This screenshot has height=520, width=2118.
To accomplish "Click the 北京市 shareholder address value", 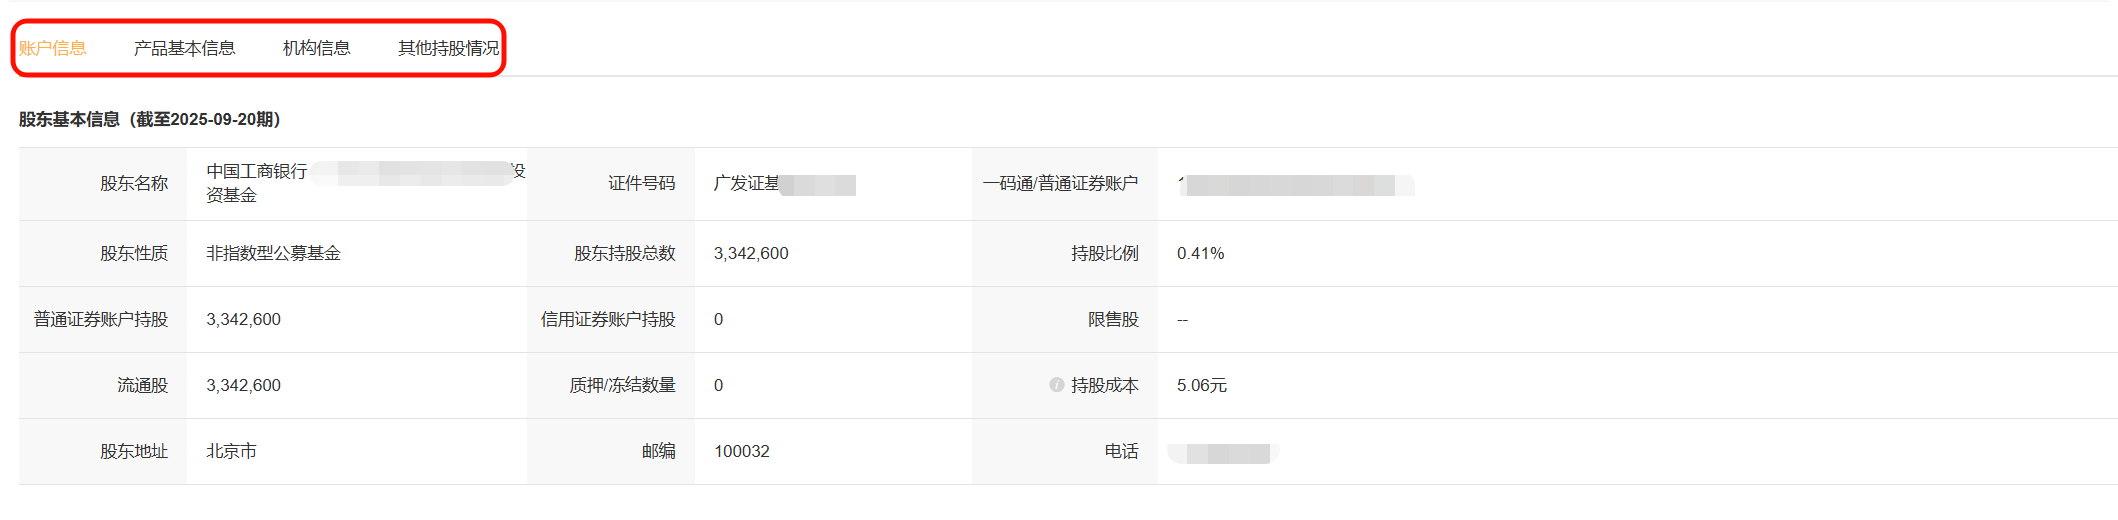I will [231, 451].
